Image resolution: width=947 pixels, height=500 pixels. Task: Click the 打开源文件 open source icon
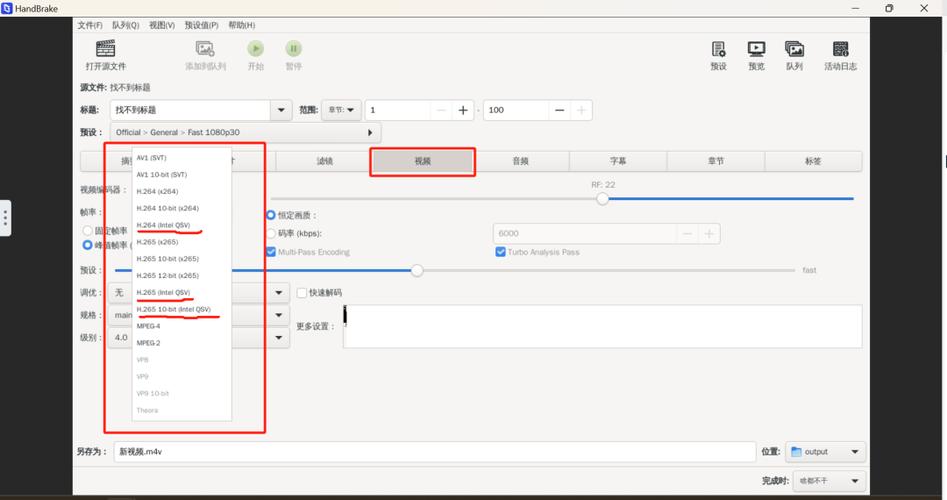click(106, 48)
